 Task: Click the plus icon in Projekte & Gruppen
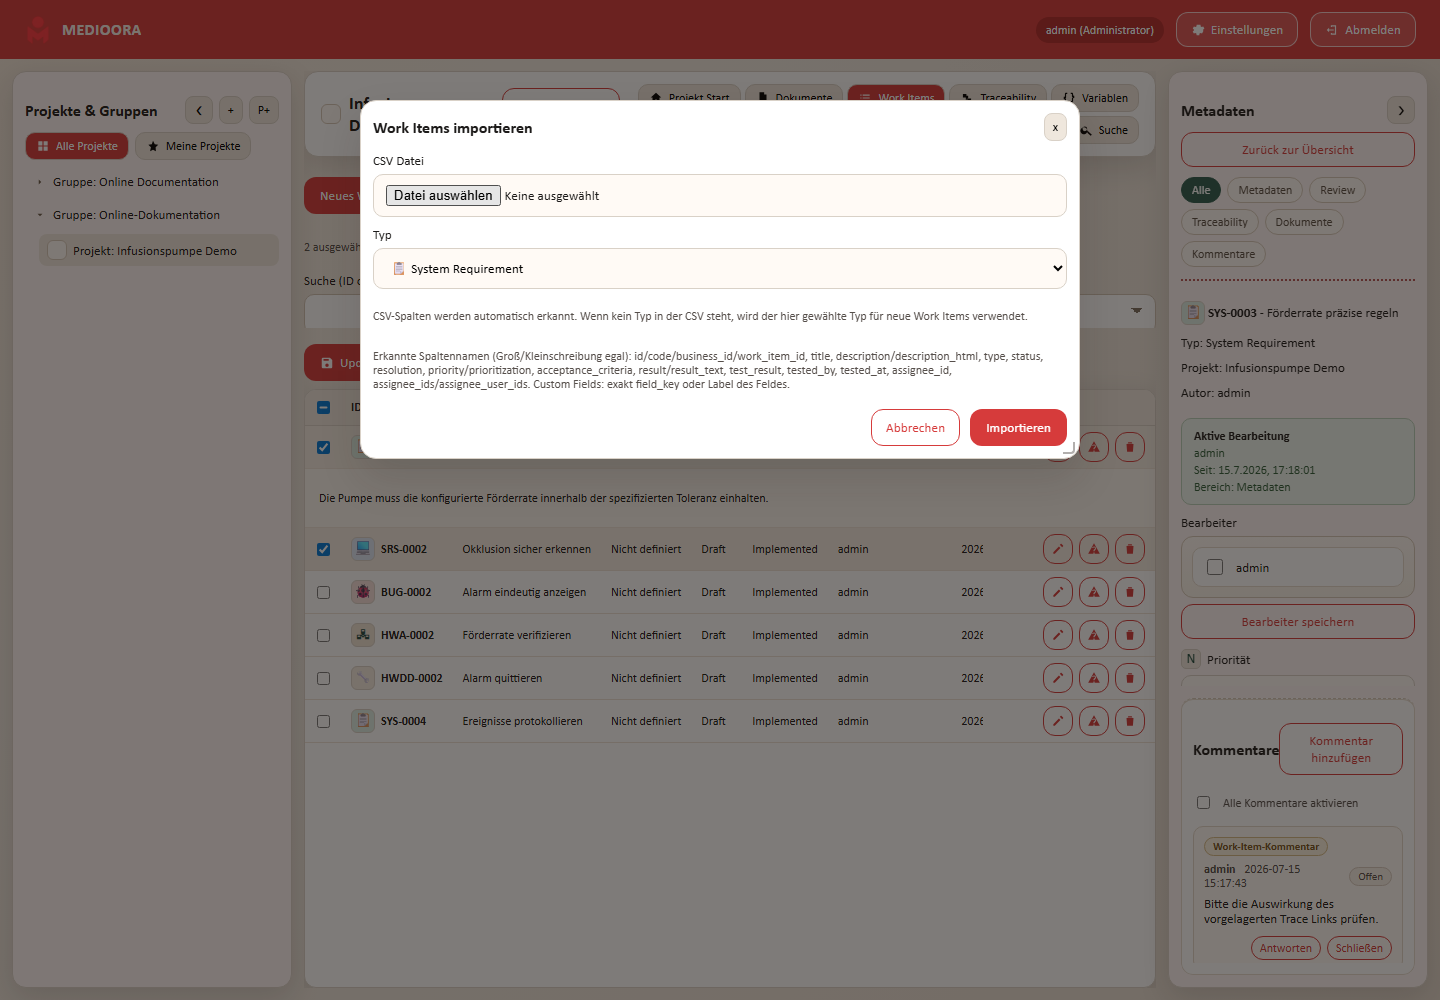click(x=231, y=110)
